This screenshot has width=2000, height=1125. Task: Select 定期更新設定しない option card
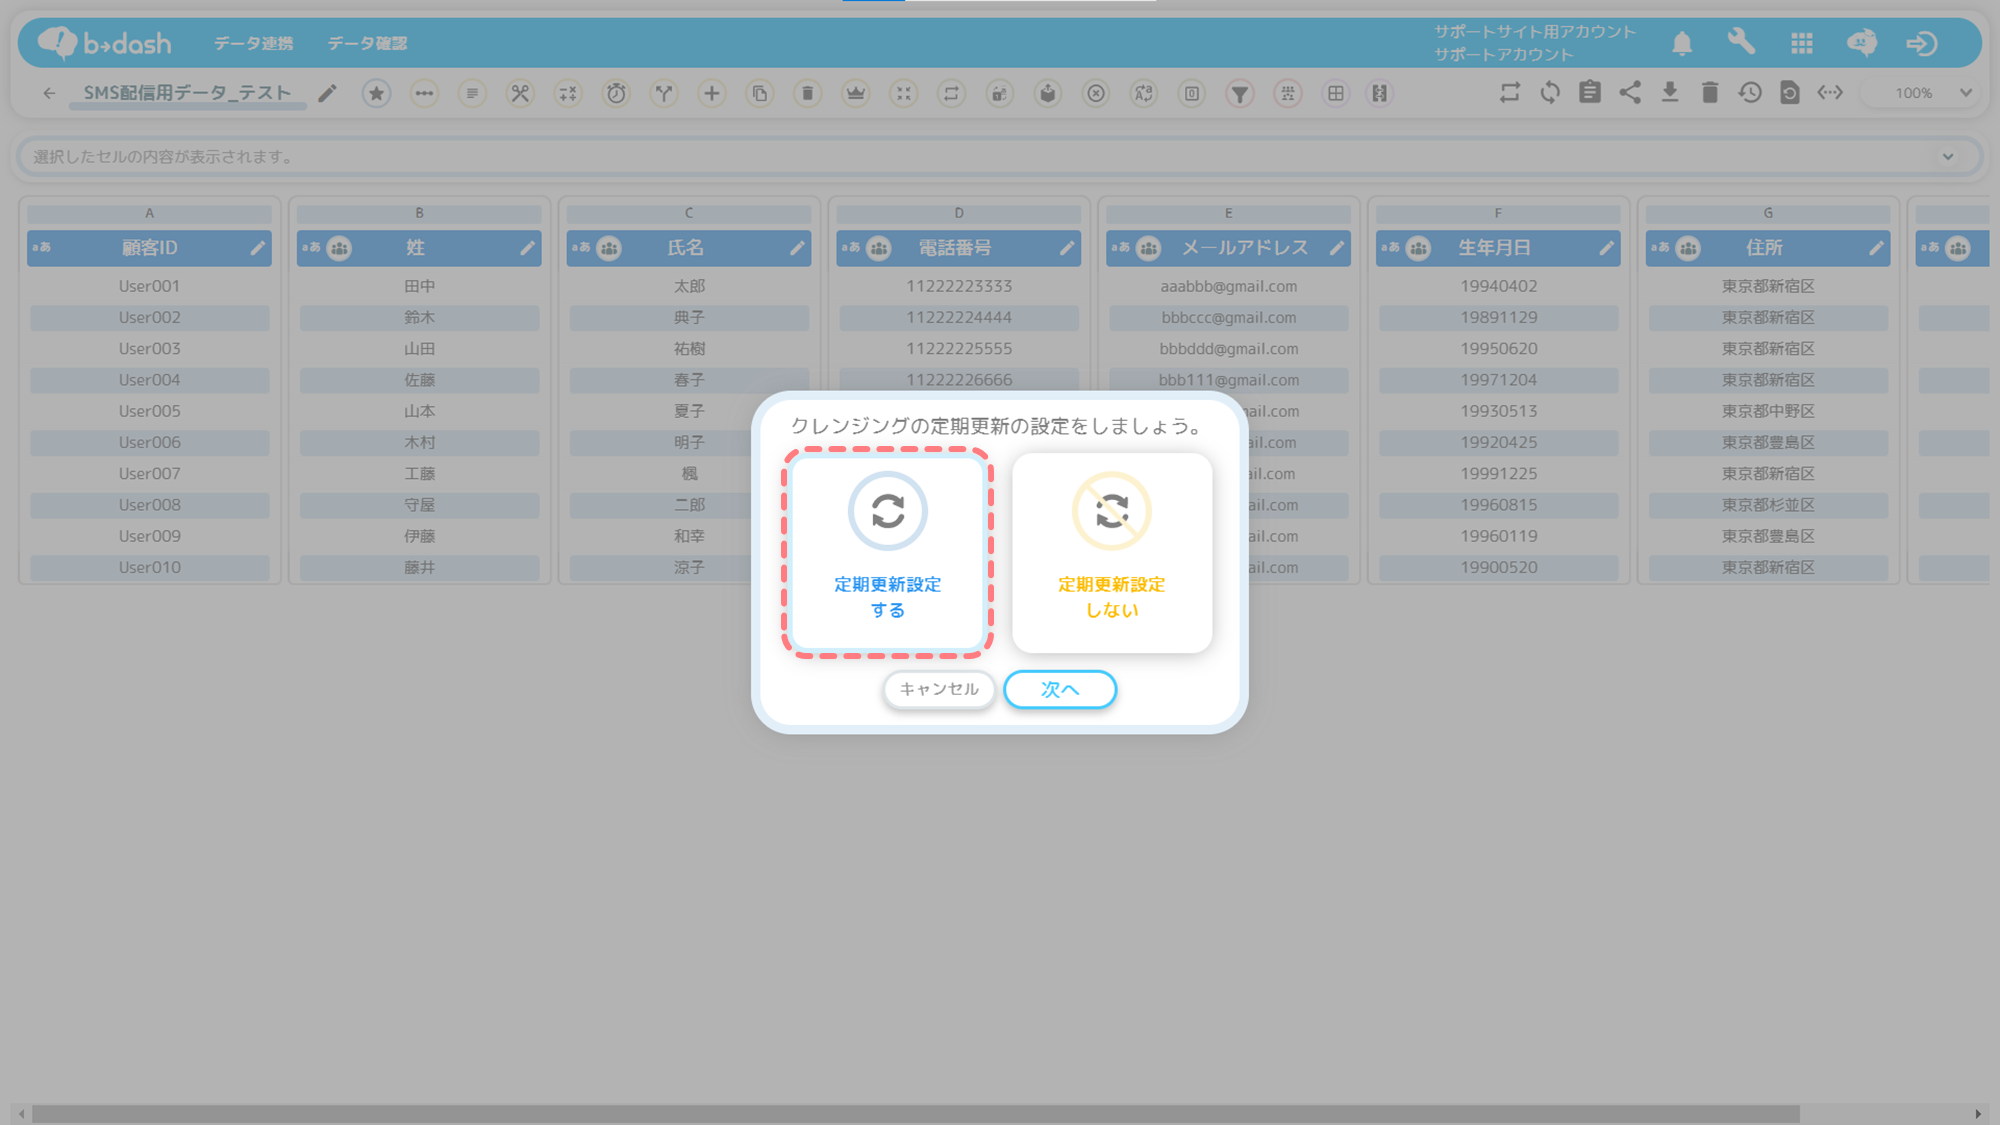[x=1111, y=552]
